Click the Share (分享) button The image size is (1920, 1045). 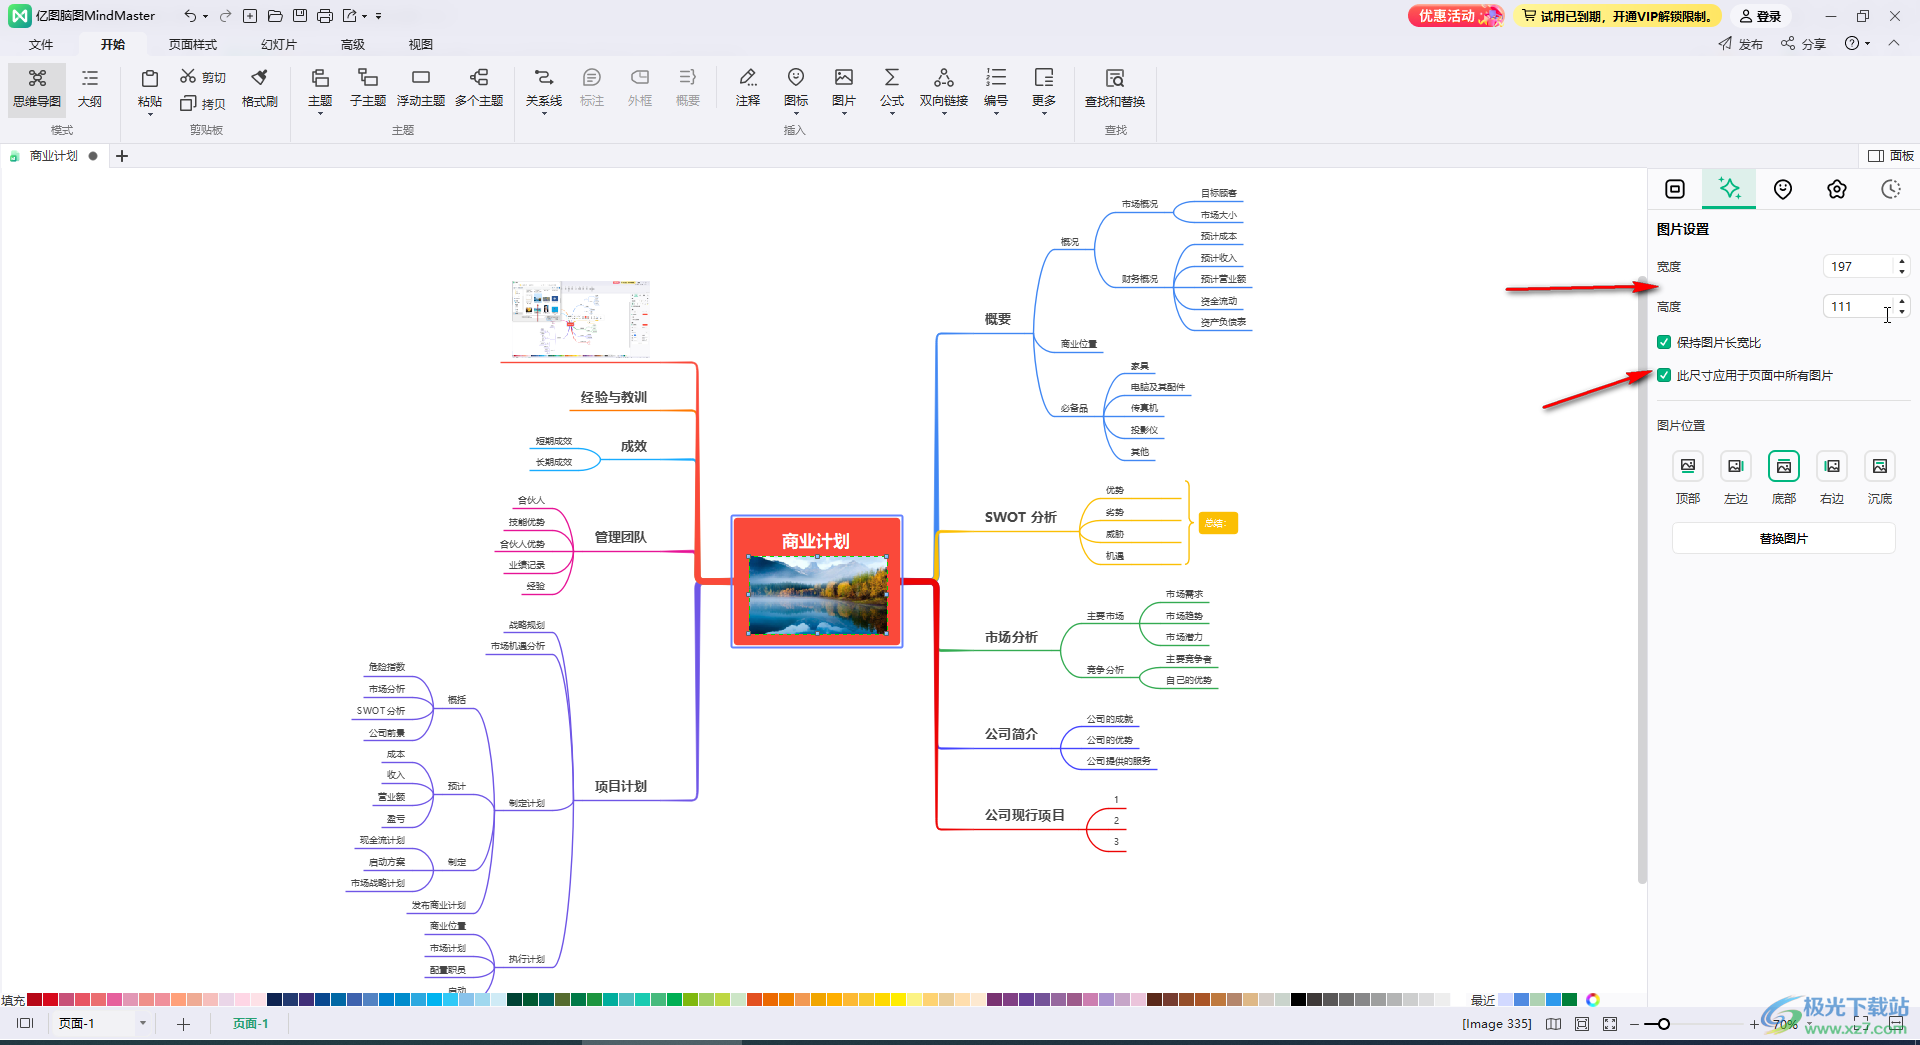point(1804,43)
